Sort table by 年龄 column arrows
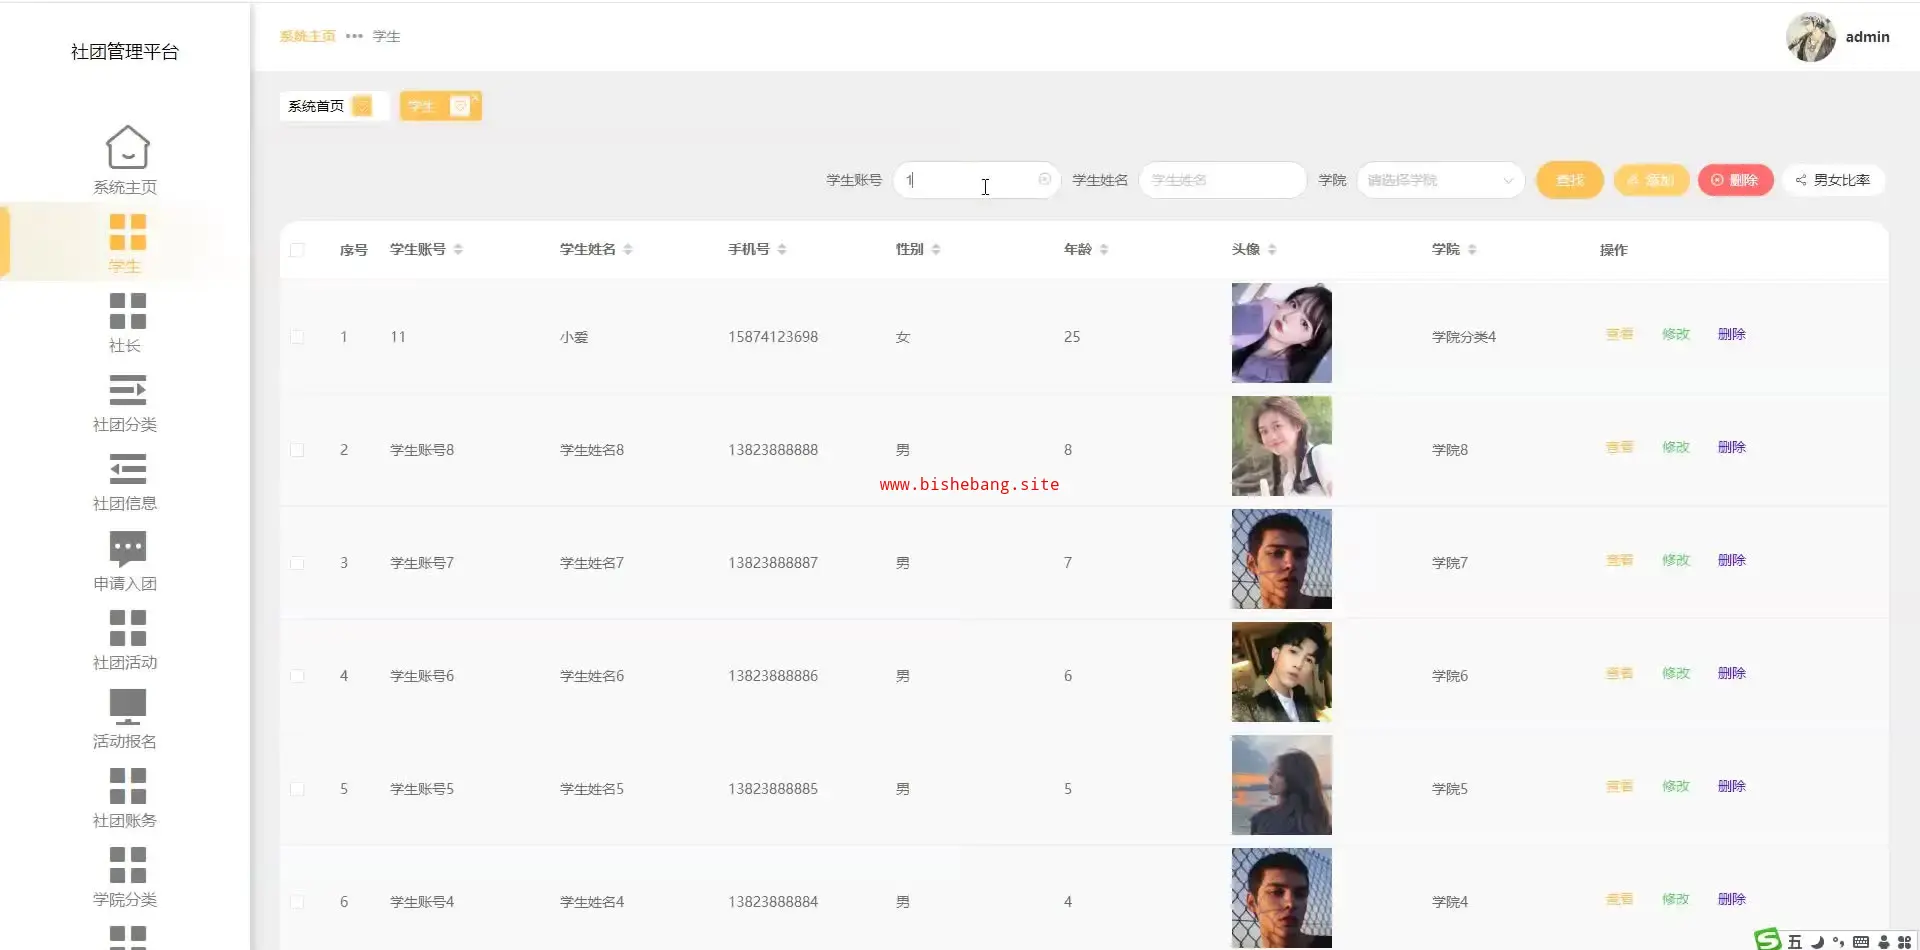The image size is (1920, 950). pyautogui.click(x=1104, y=250)
